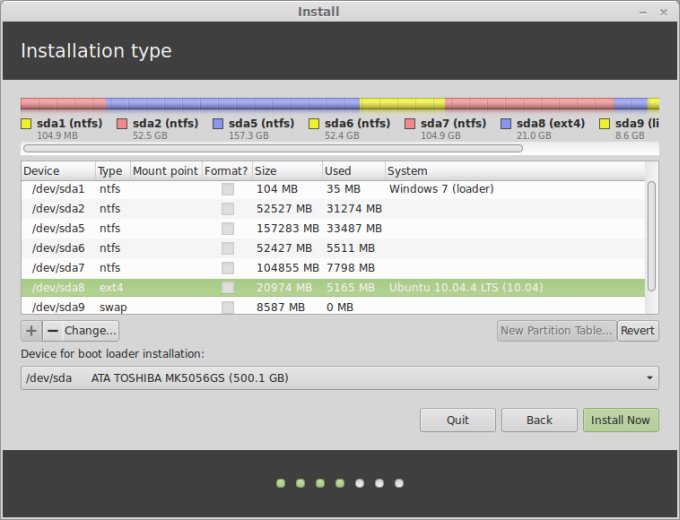Open the Change... partition dialog
Viewport: 680px width, 520px height.
[x=91, y=331]
